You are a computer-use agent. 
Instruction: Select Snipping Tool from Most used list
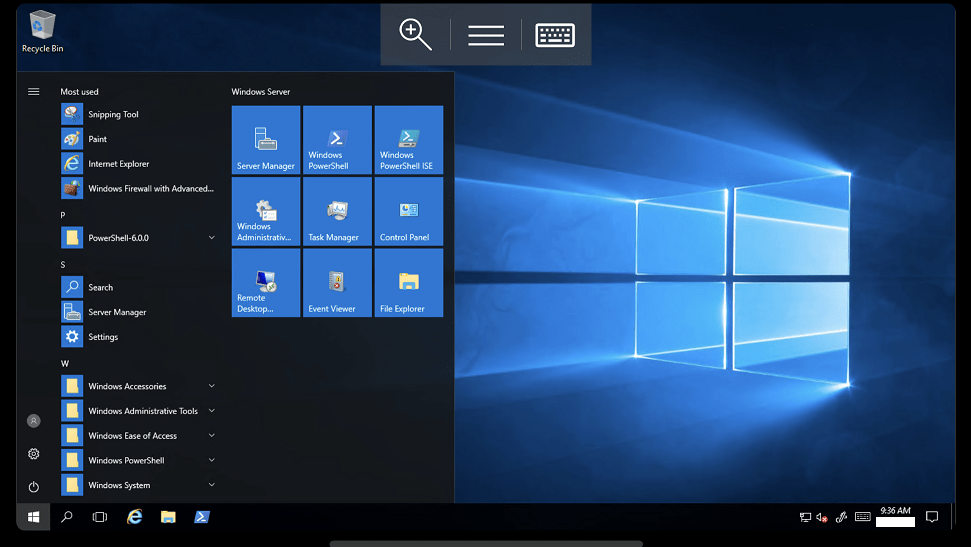pos(112,114)
